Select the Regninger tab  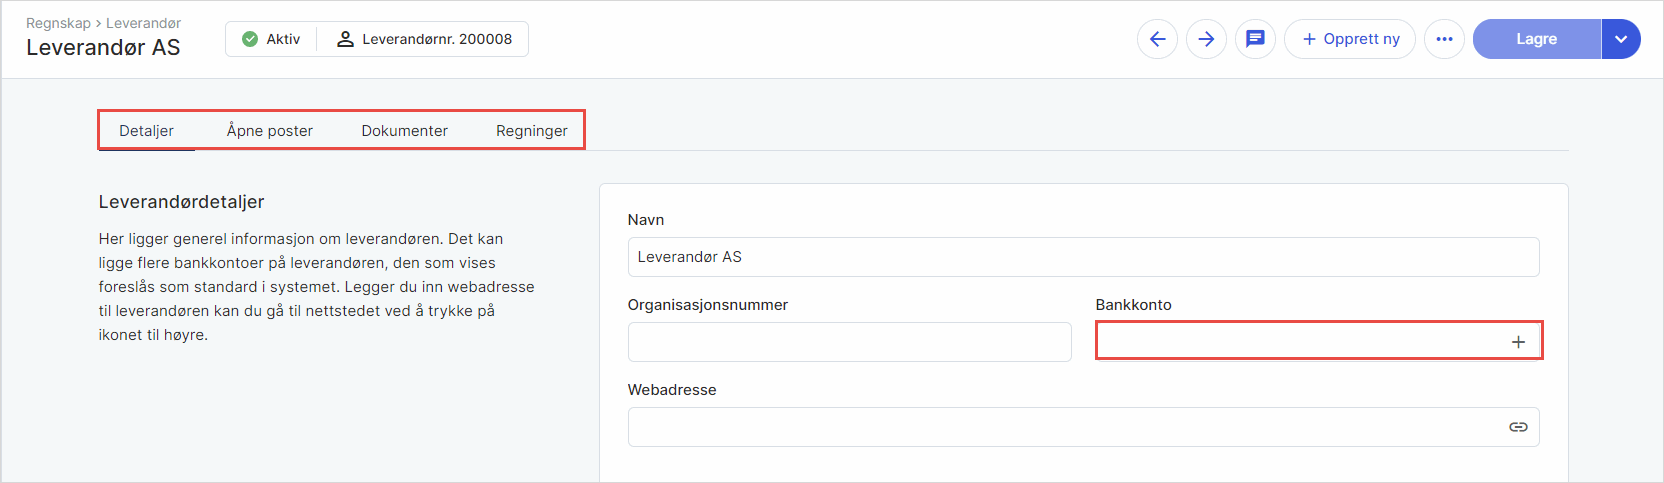point(531,131)
